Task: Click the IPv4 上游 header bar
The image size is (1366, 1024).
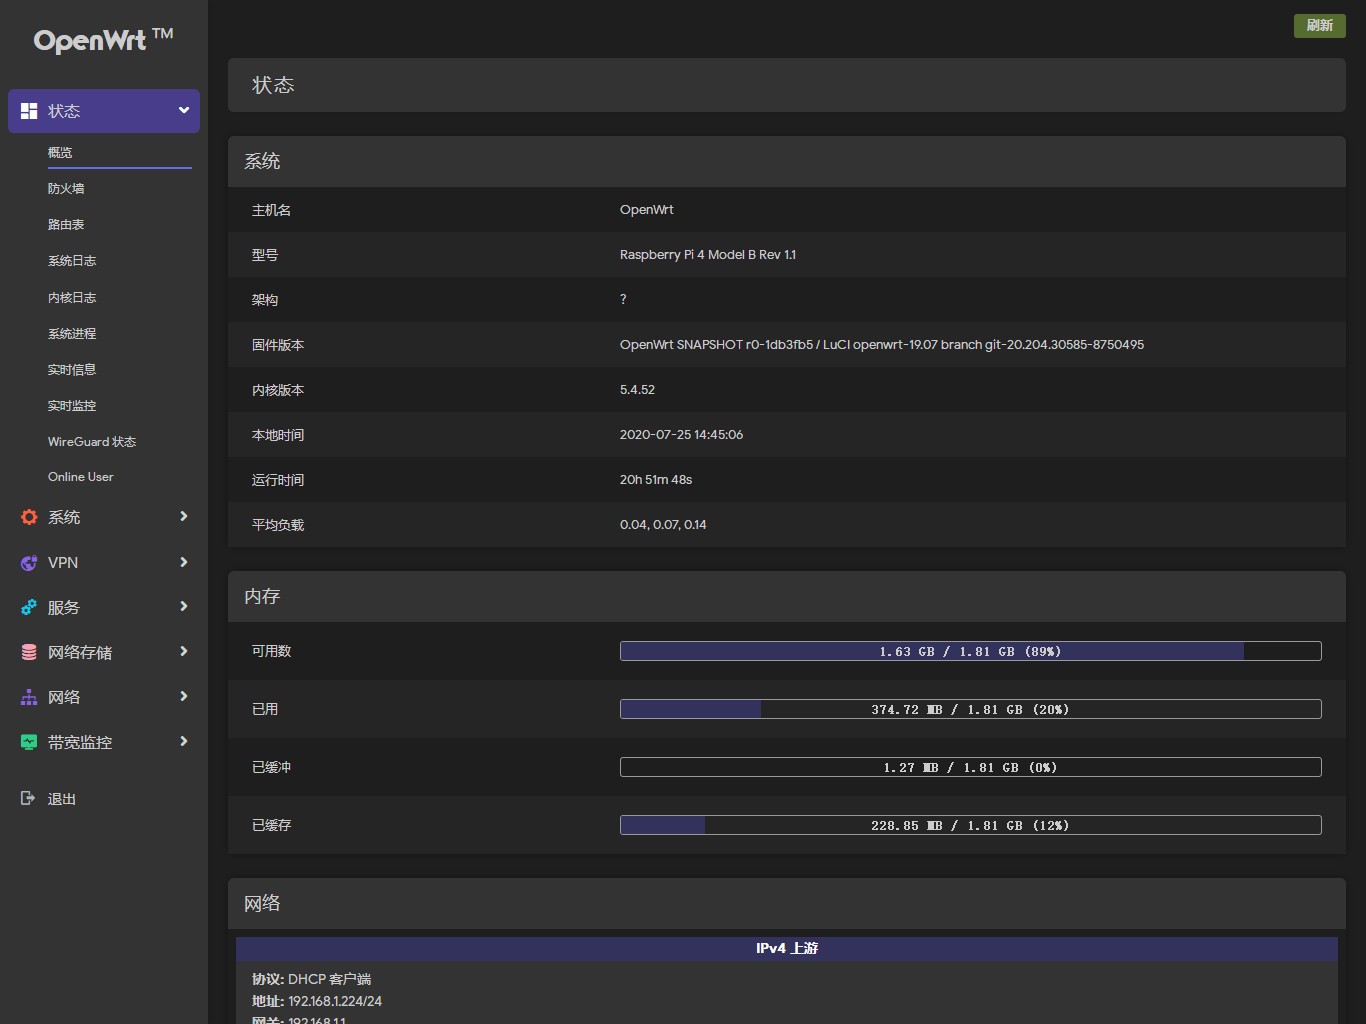Action: [787, 948]
